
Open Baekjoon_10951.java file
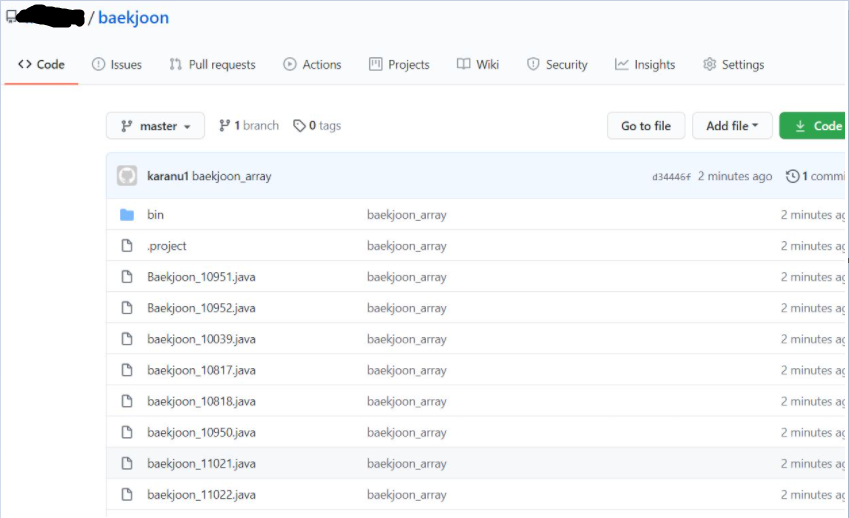click(x=201, y=277)
